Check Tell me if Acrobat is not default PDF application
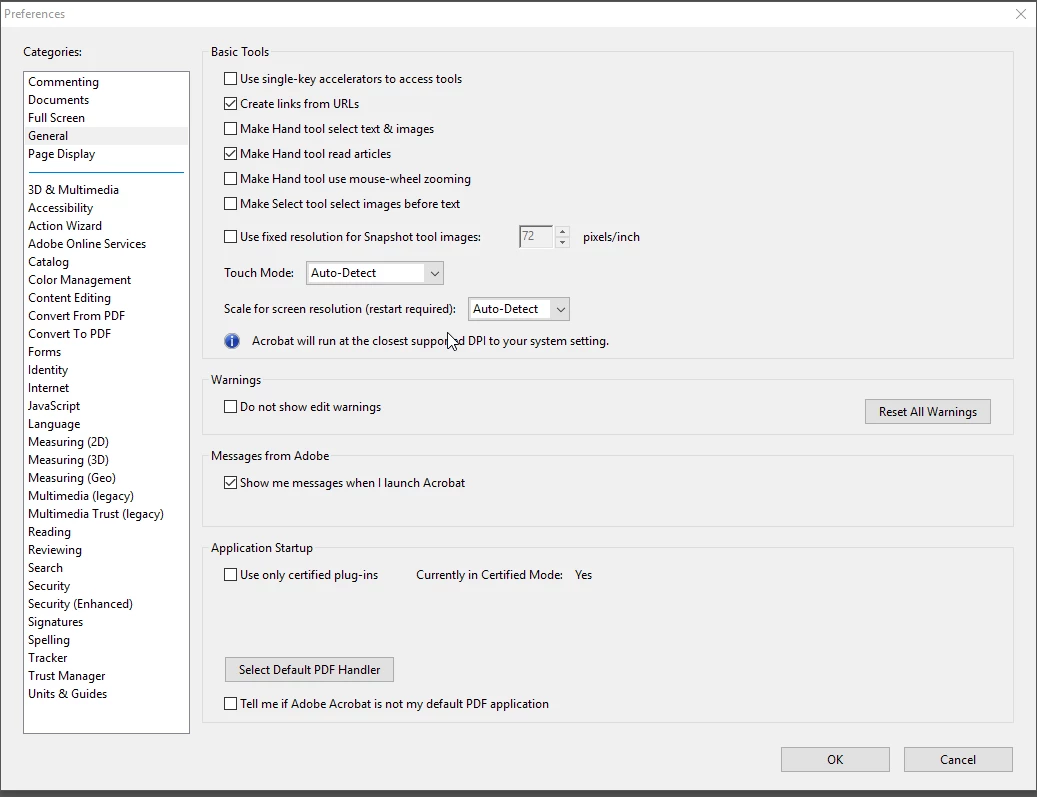 click(x=230, y=704)
